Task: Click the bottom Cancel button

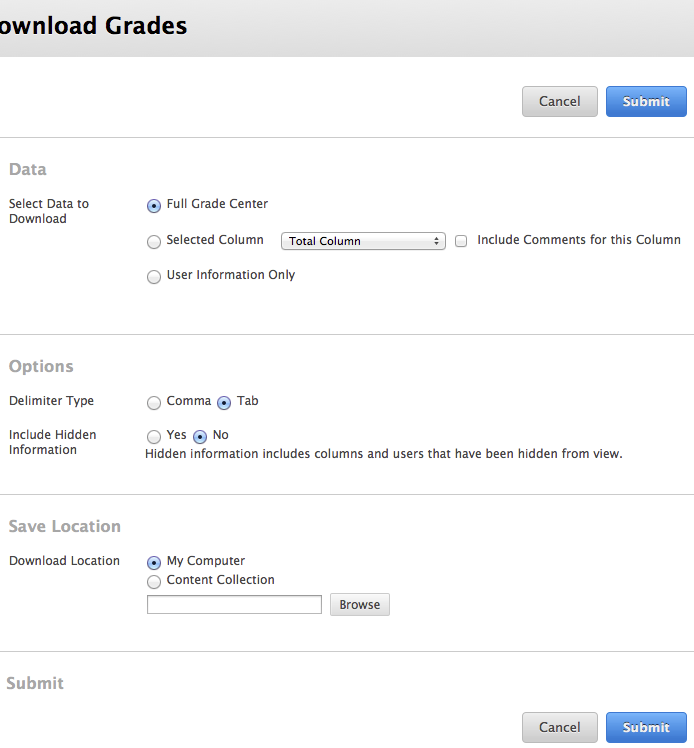Action: (559, 727)
